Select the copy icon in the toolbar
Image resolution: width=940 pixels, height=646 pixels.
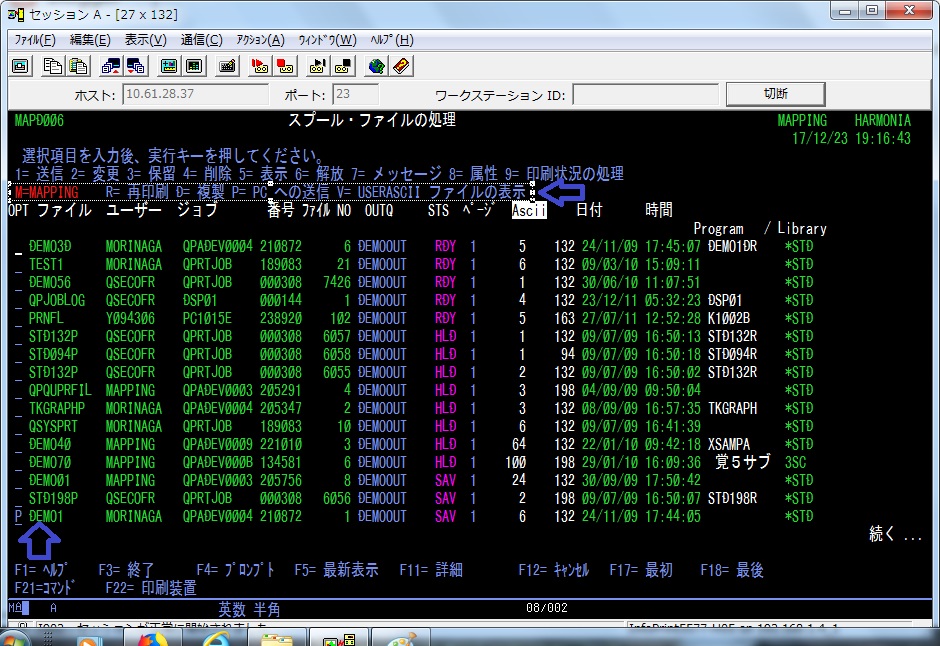52,65
